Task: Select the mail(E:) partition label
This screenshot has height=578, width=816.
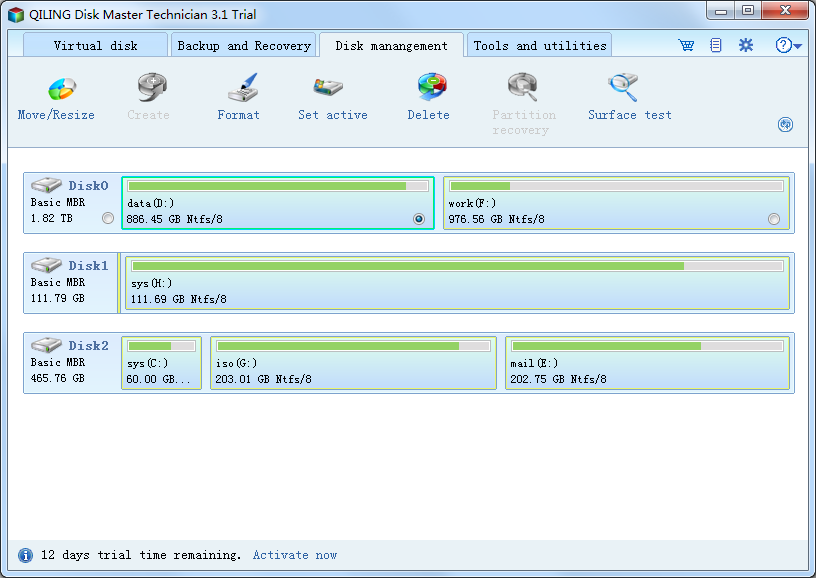Action: pyautogui.click(x=534, y=364)
